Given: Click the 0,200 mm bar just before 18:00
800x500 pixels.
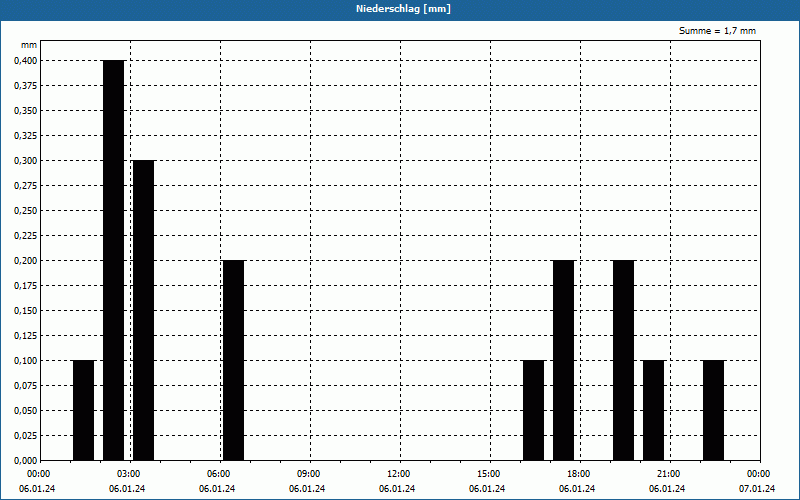Looking at the screenshot, I should (563, 360).
